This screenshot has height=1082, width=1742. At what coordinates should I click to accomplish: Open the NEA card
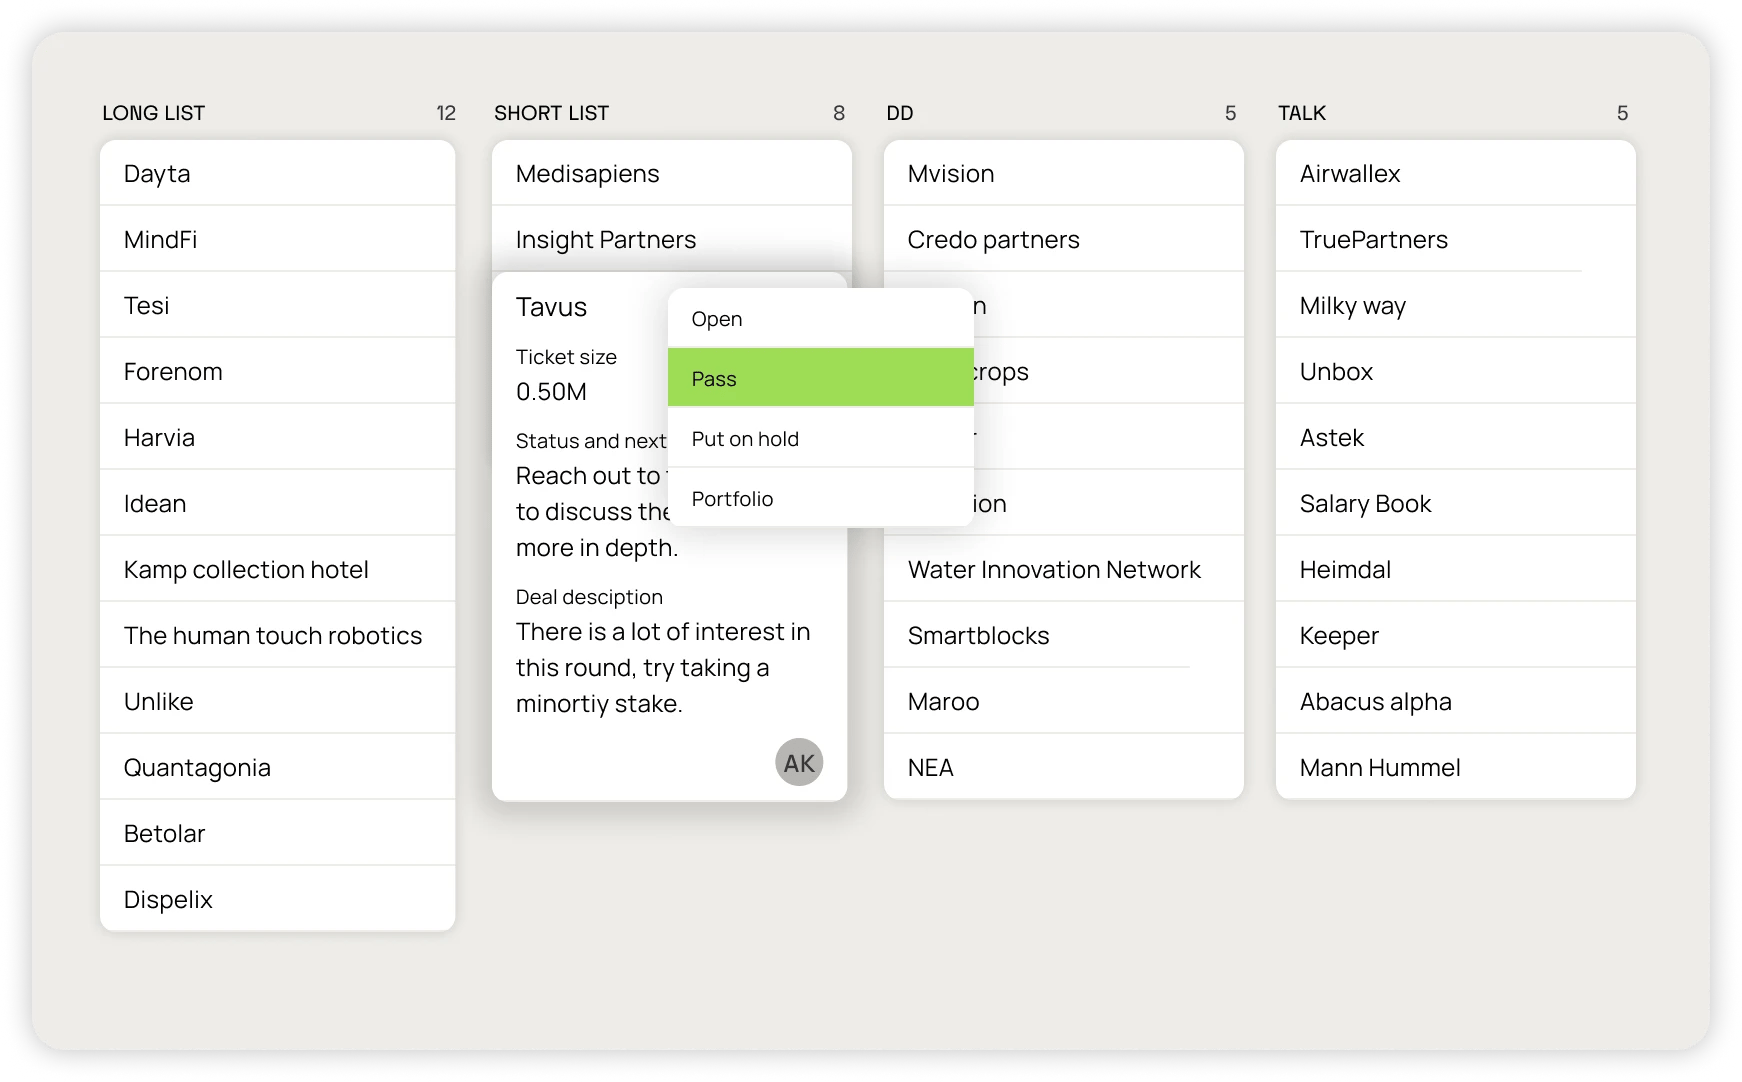[1064, 767]
